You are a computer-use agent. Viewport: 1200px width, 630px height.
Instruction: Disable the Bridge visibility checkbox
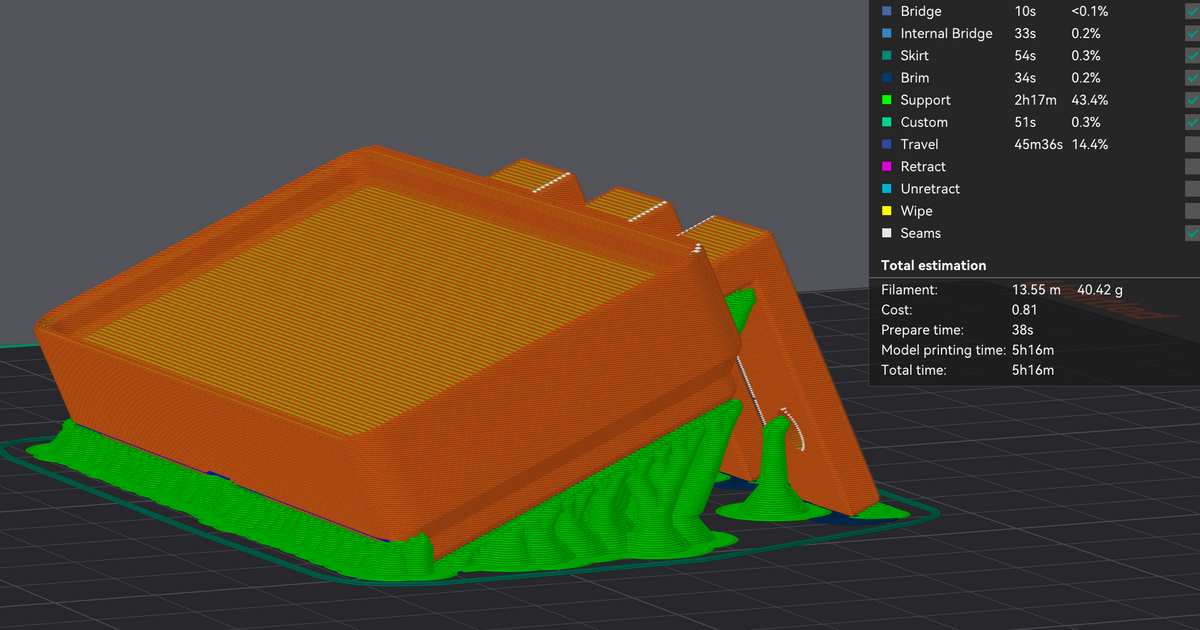1192,12
